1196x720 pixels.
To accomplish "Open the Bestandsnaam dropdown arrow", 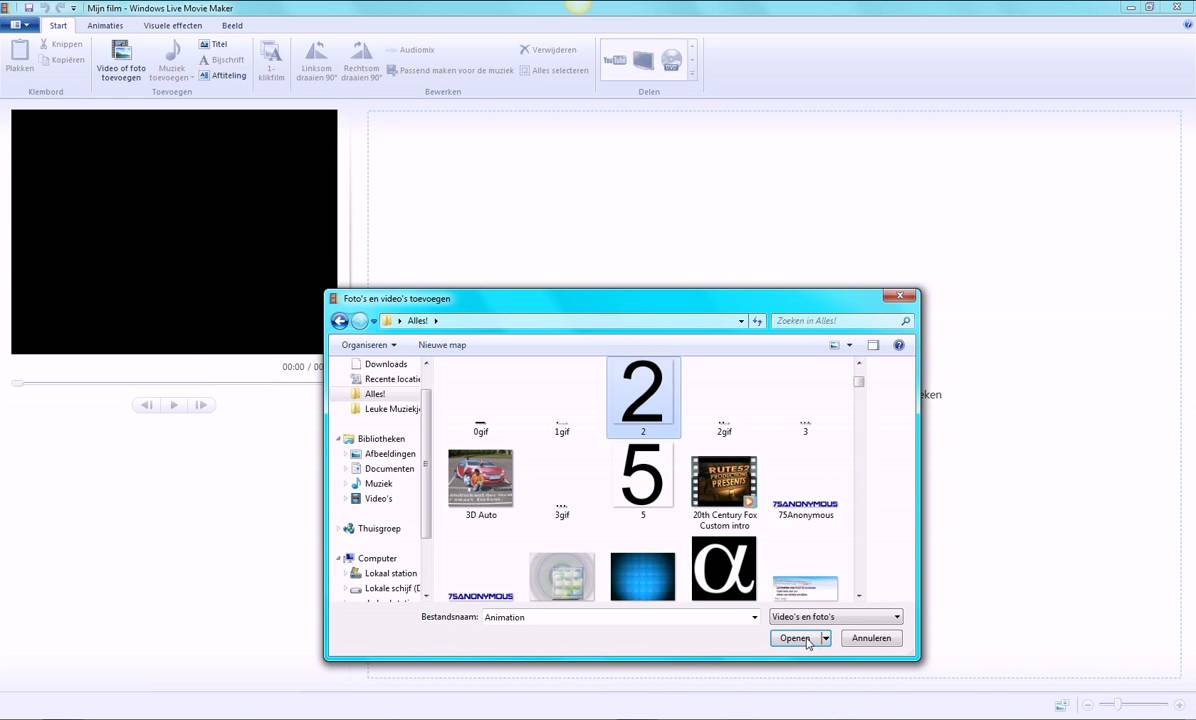I will click(754, 617).
